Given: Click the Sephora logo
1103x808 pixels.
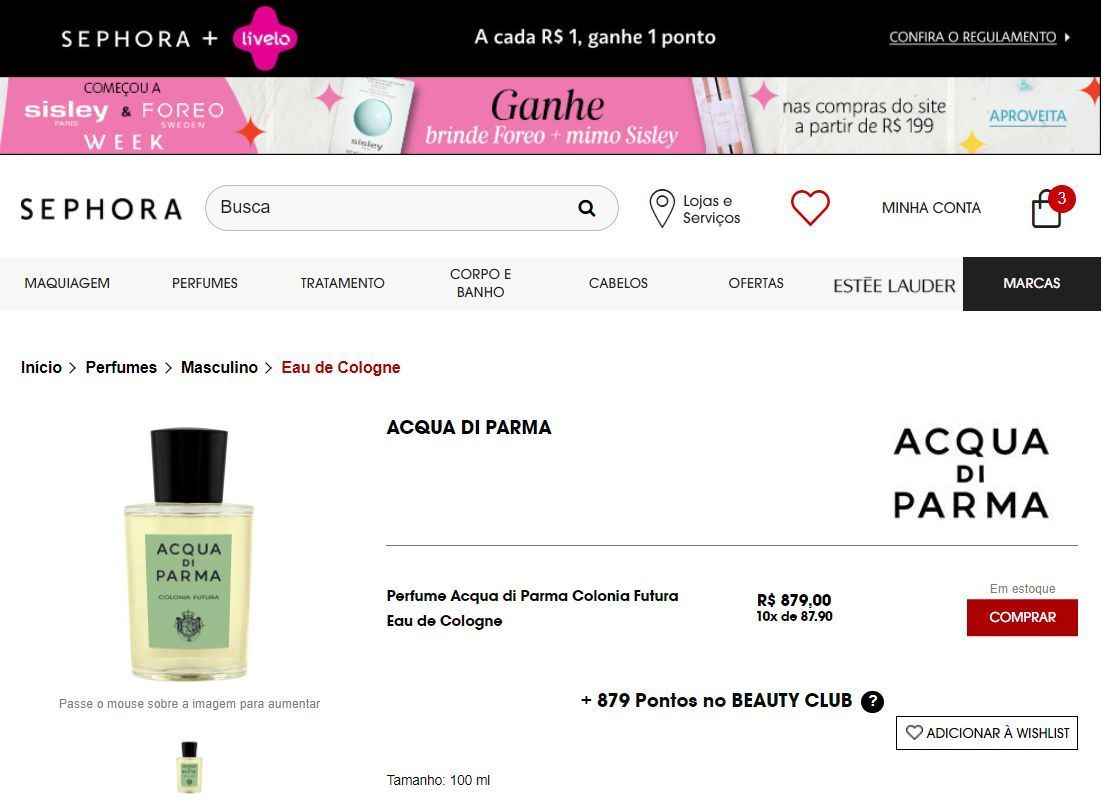Looking at the screenshot, I should point(101,209).
